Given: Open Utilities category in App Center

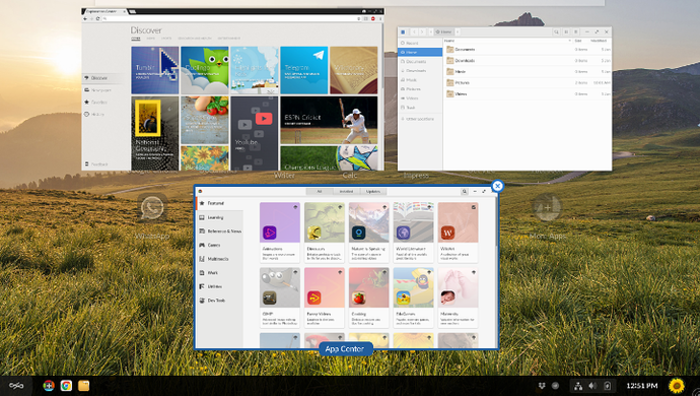Looking at the screenshot, I should [x=219, y=287].
